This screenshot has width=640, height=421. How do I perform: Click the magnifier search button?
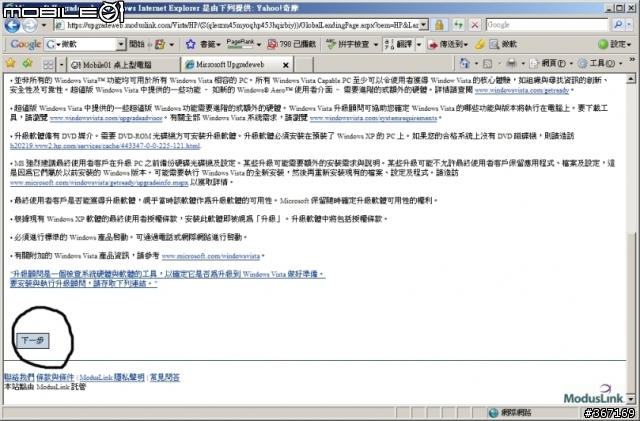[x=618, y=25]
